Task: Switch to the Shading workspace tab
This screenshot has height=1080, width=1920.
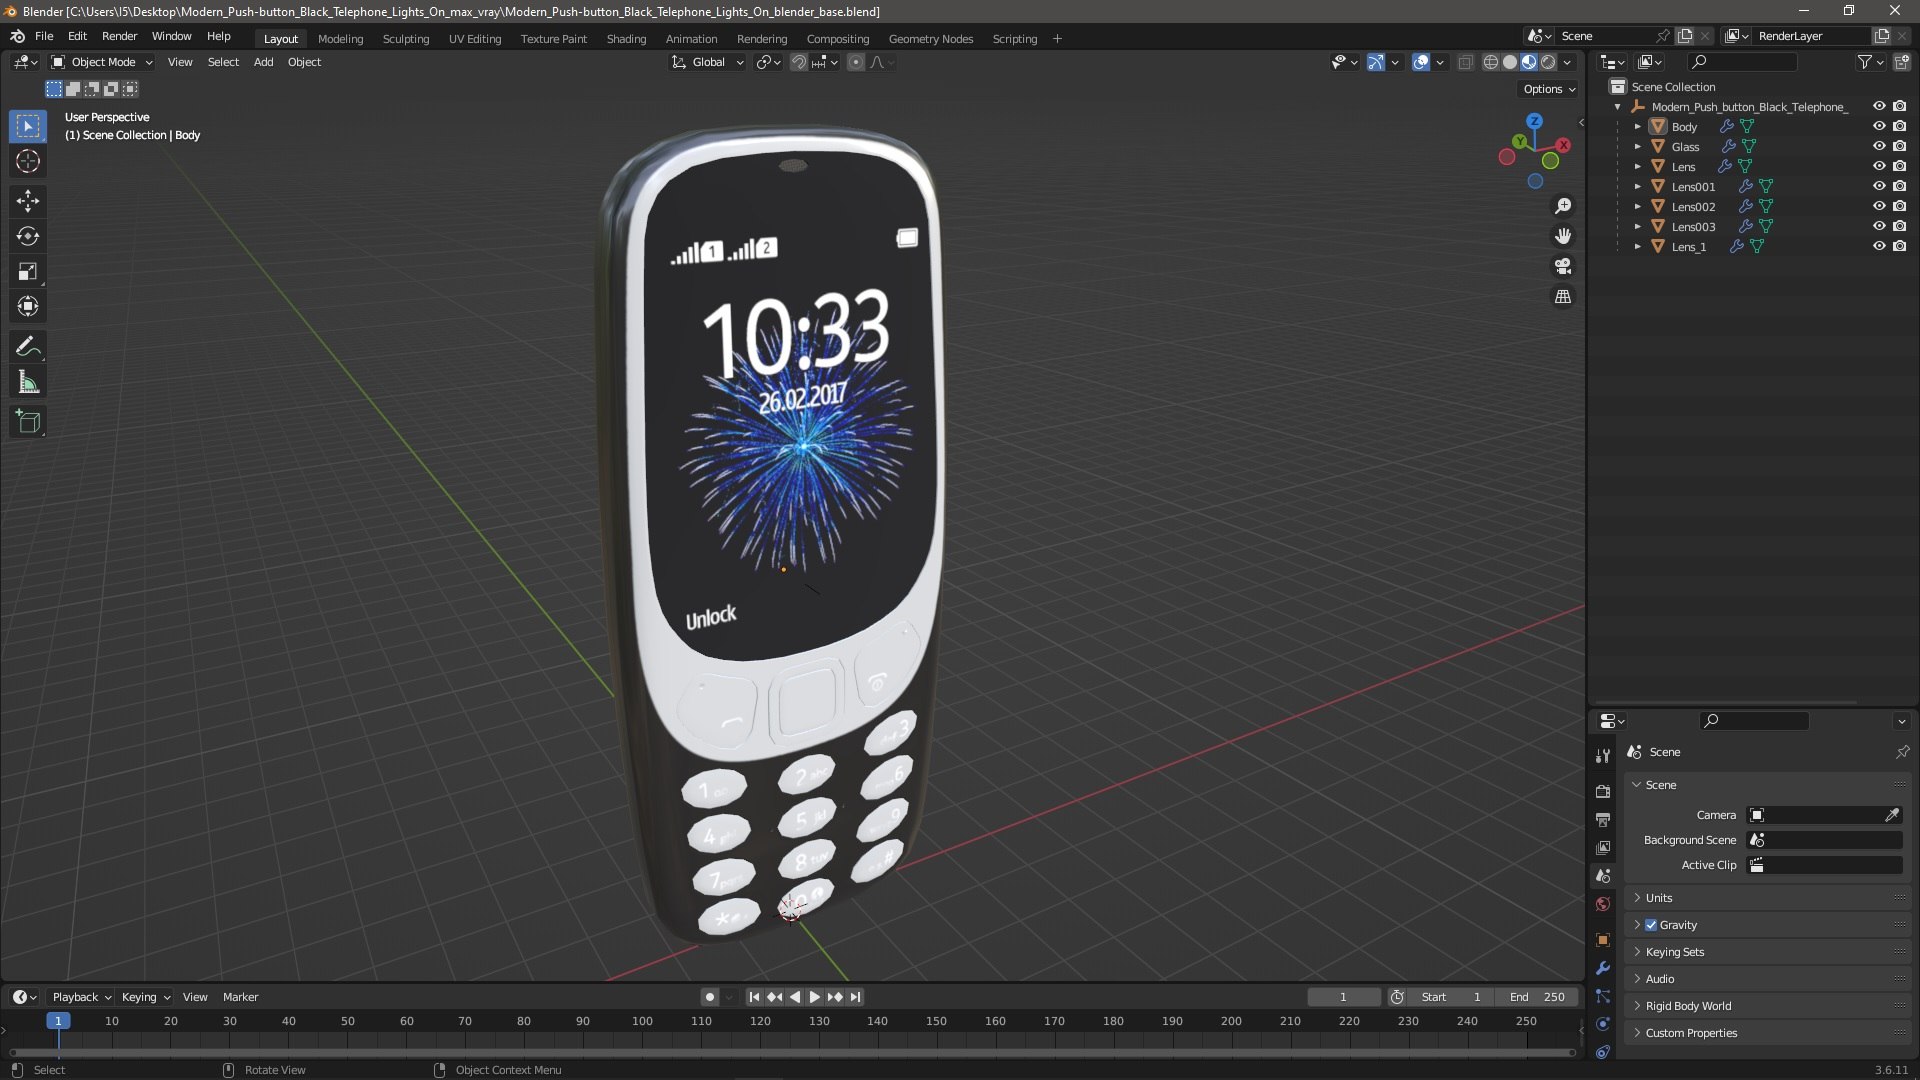Action: point(626,39)
